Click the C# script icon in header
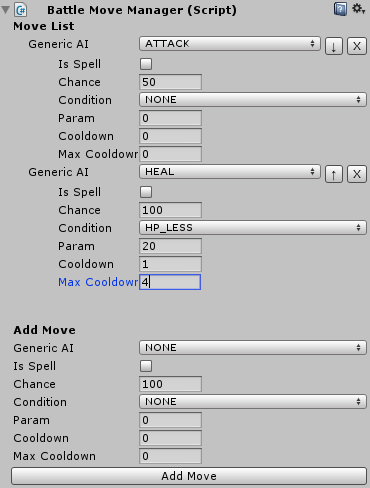The width and height of the screenshot is (370, 488). coord(21,10)
